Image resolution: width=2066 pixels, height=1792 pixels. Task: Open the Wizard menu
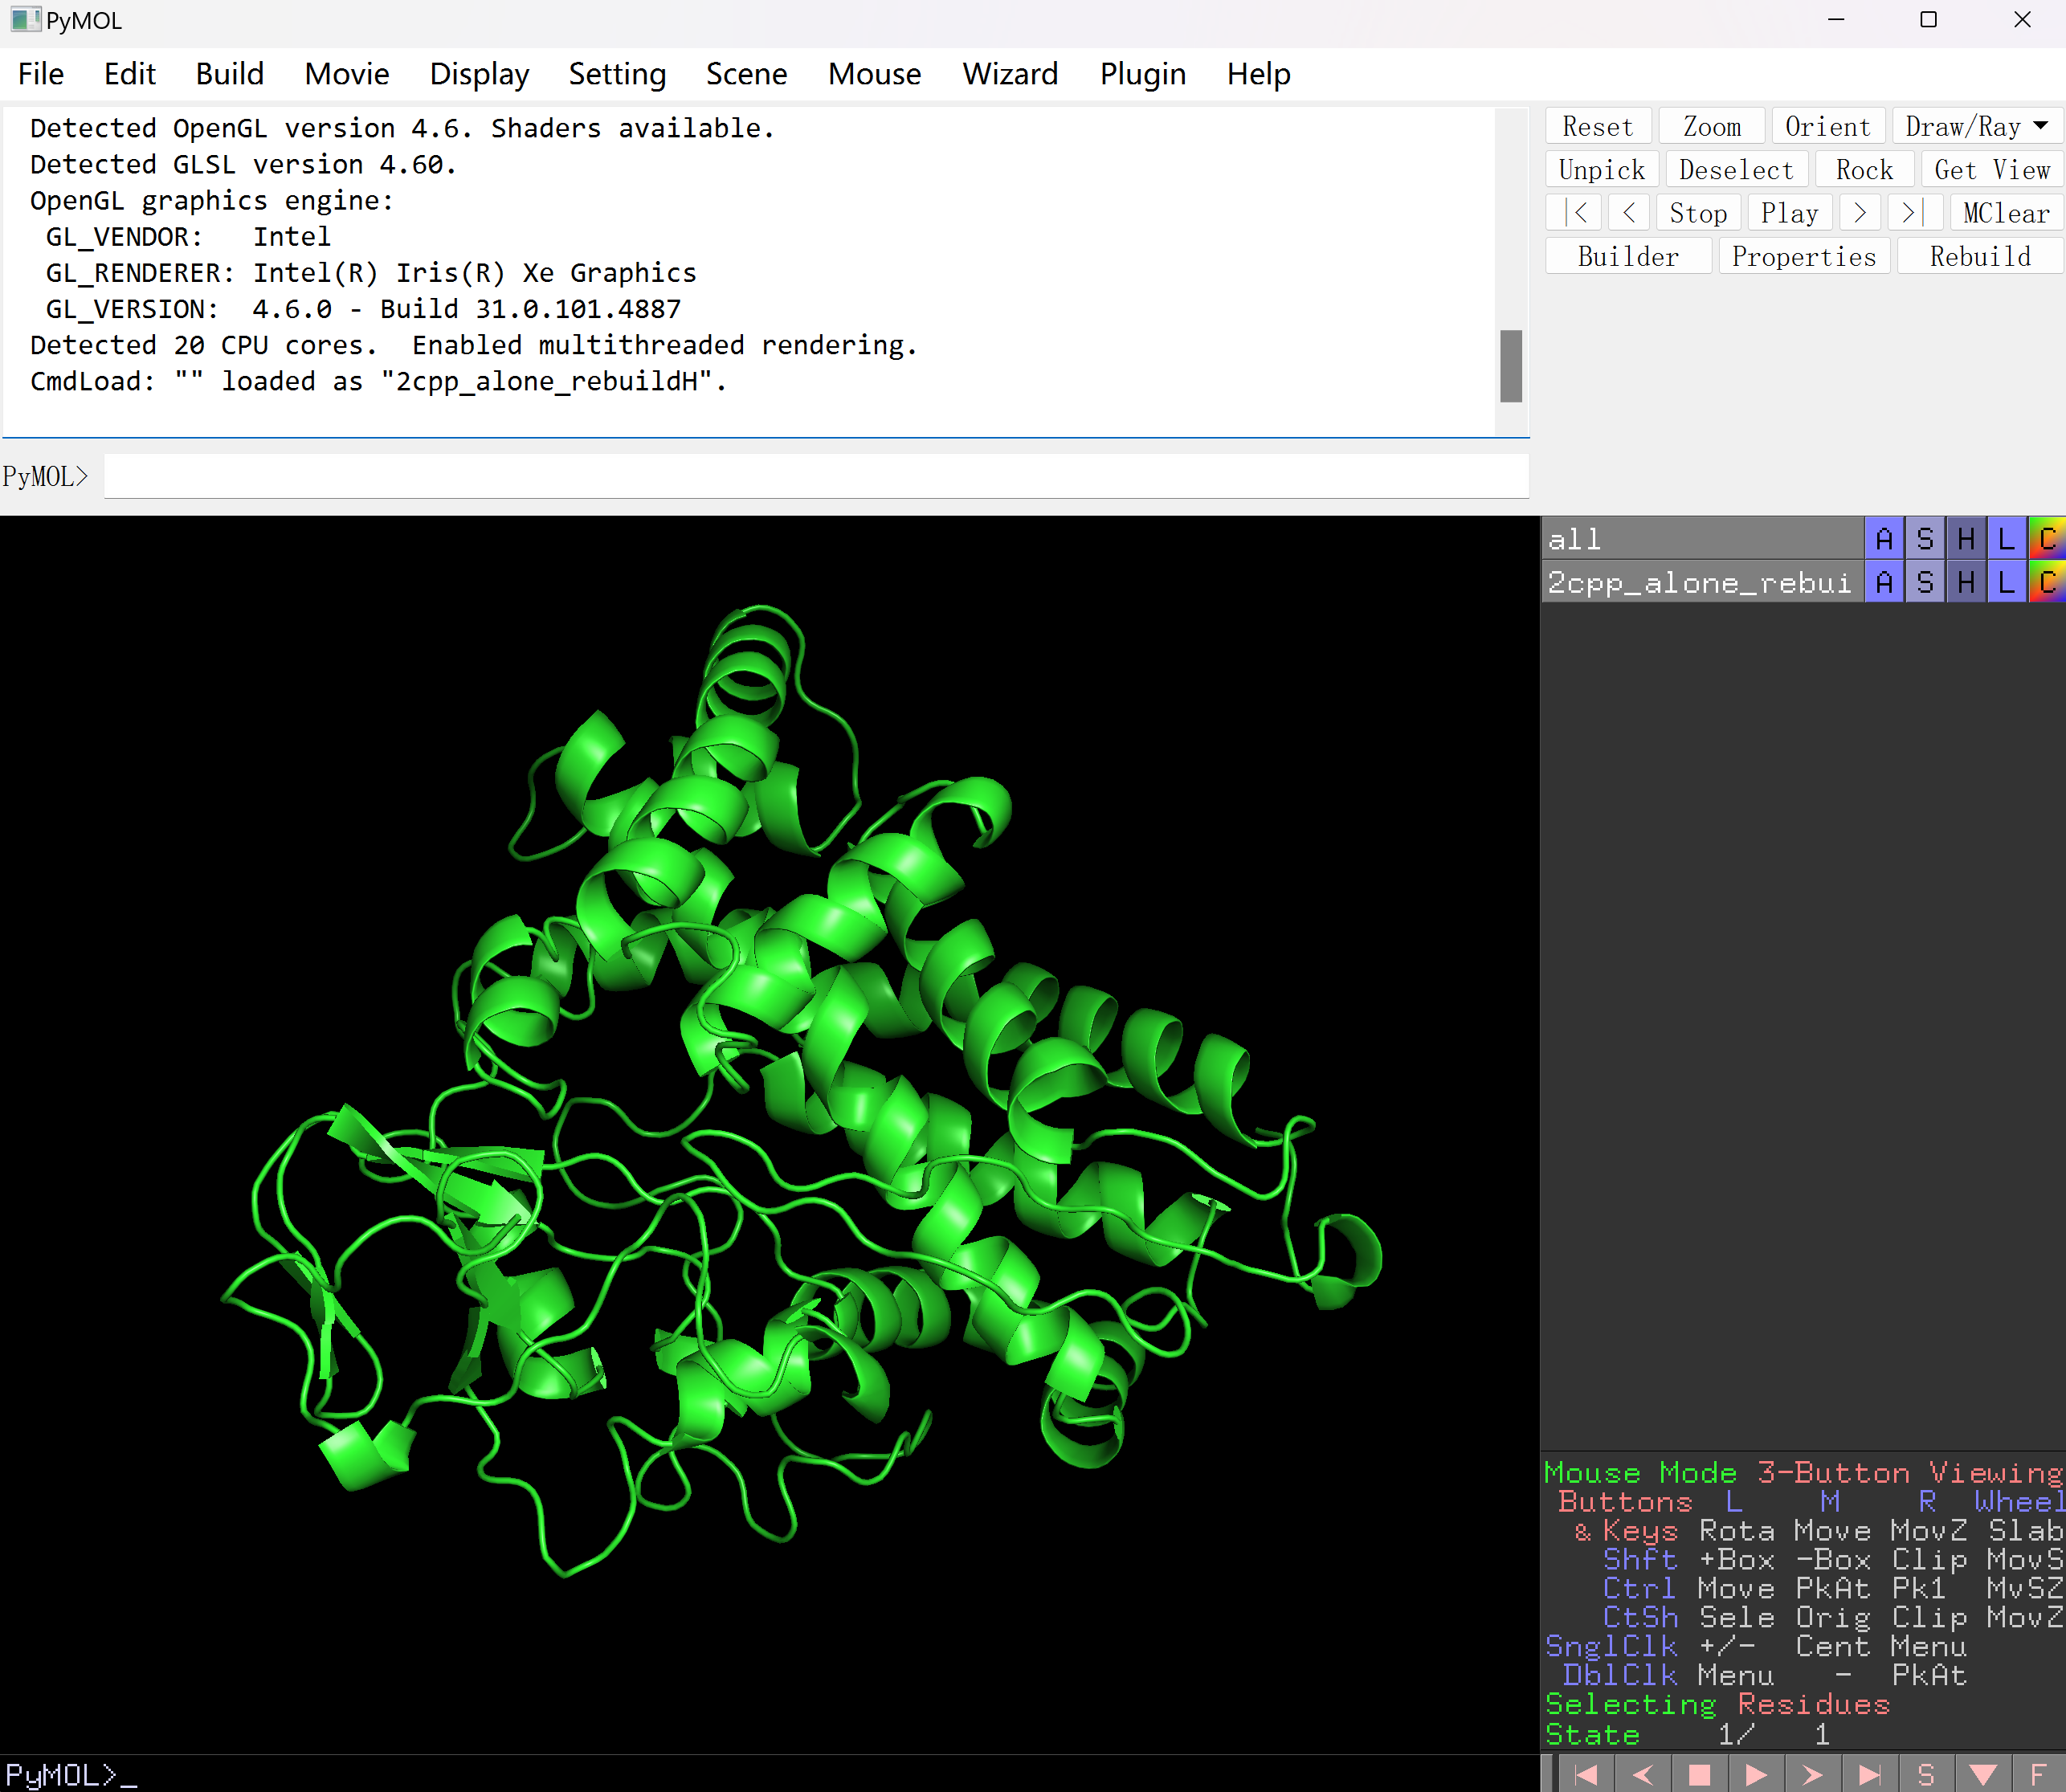[x=1009, y=74]
